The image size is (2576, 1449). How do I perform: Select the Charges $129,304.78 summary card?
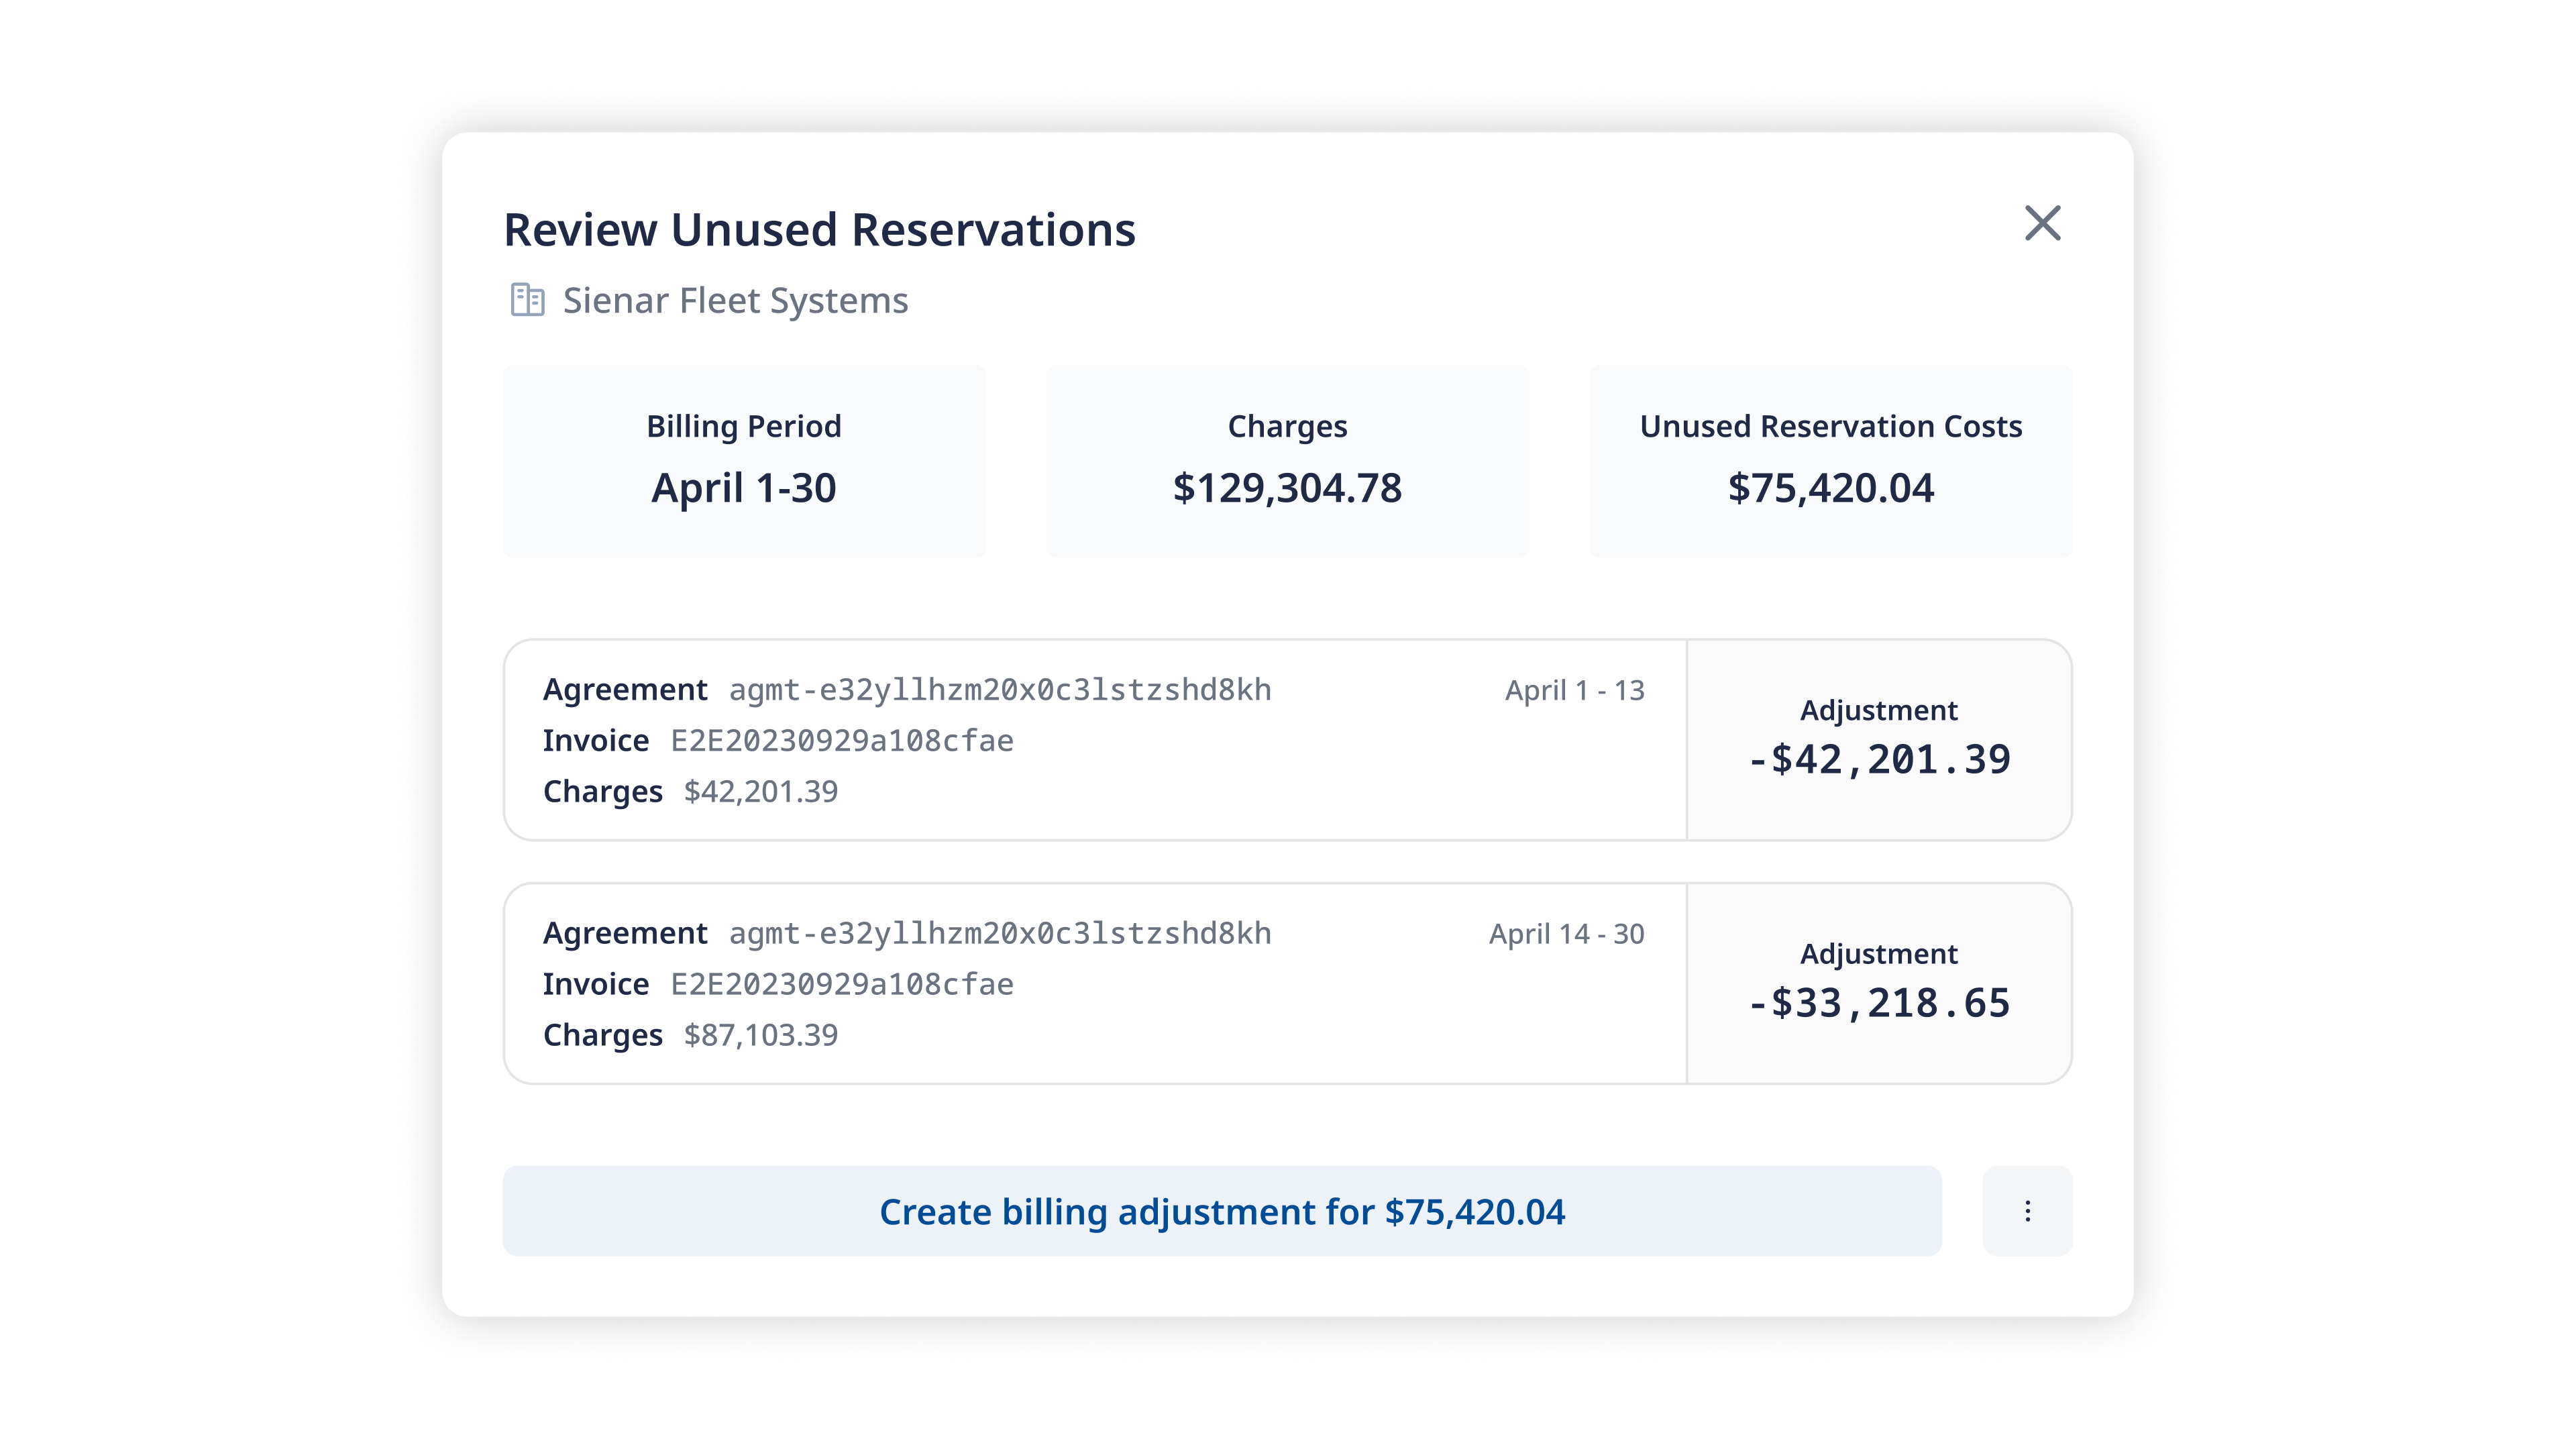(x=1287, y=461)
